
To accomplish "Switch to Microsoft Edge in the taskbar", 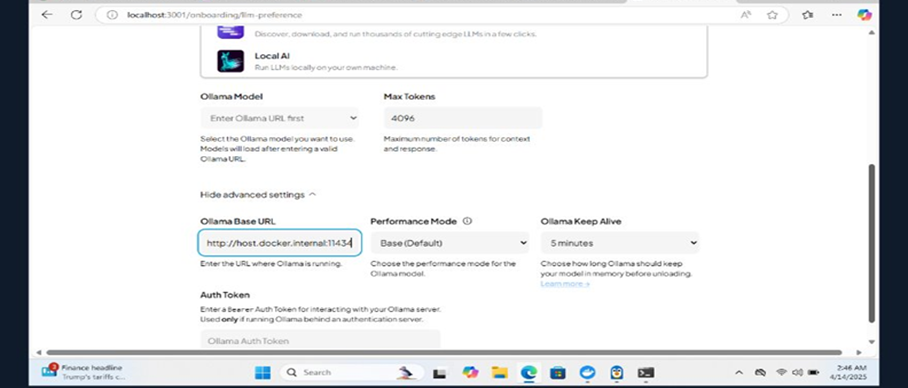I will 529,372.
